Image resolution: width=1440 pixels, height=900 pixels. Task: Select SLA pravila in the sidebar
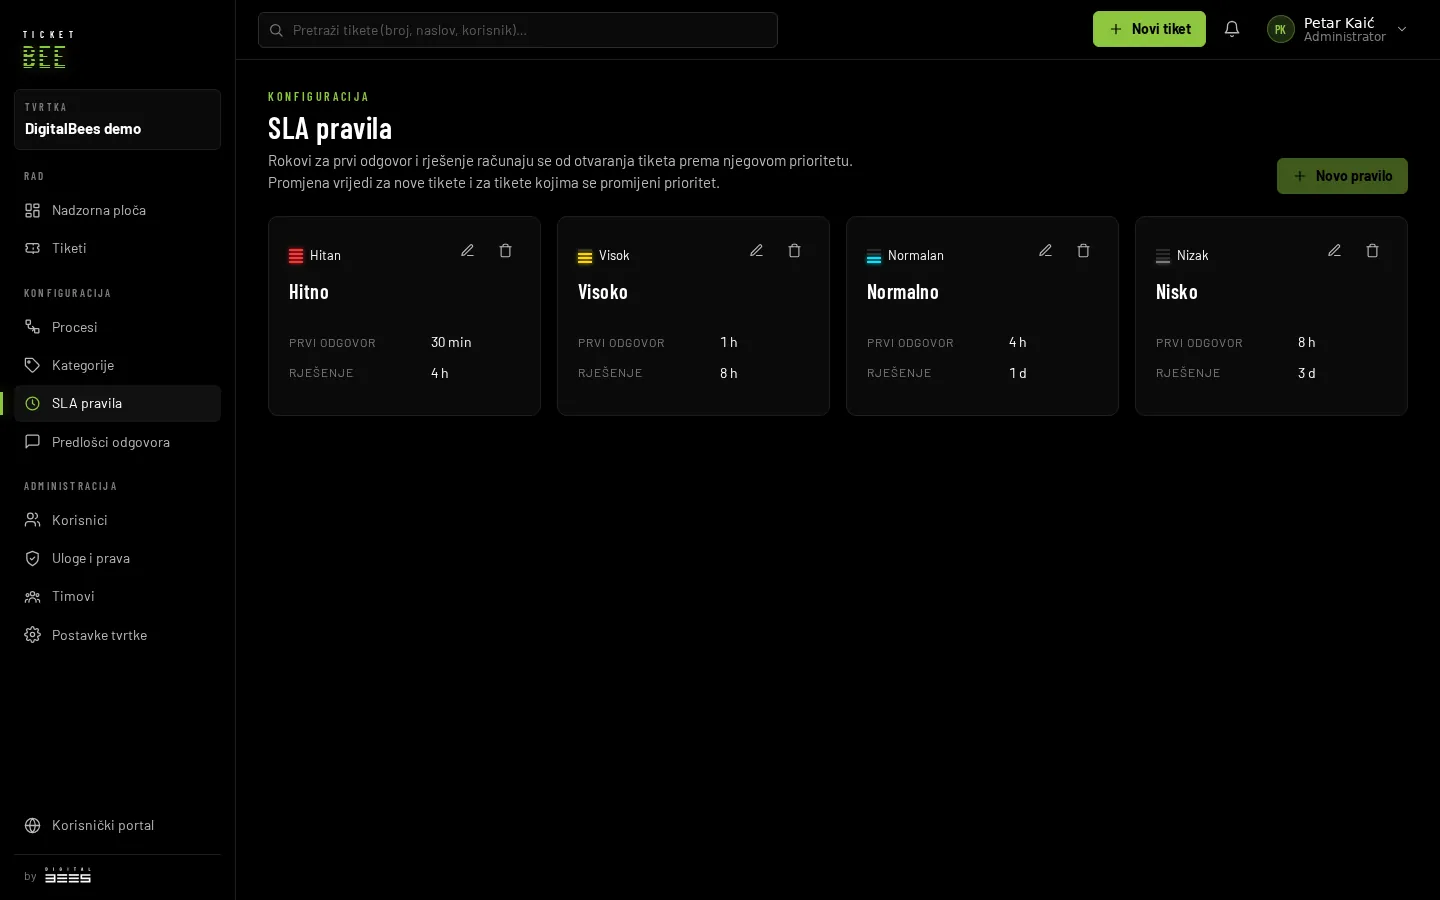point(117,403)
